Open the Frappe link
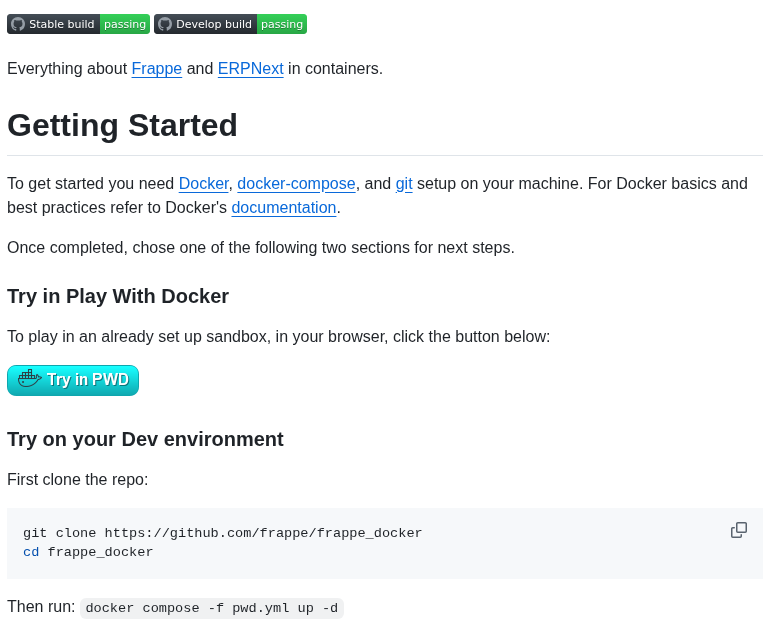 (157, 69)
